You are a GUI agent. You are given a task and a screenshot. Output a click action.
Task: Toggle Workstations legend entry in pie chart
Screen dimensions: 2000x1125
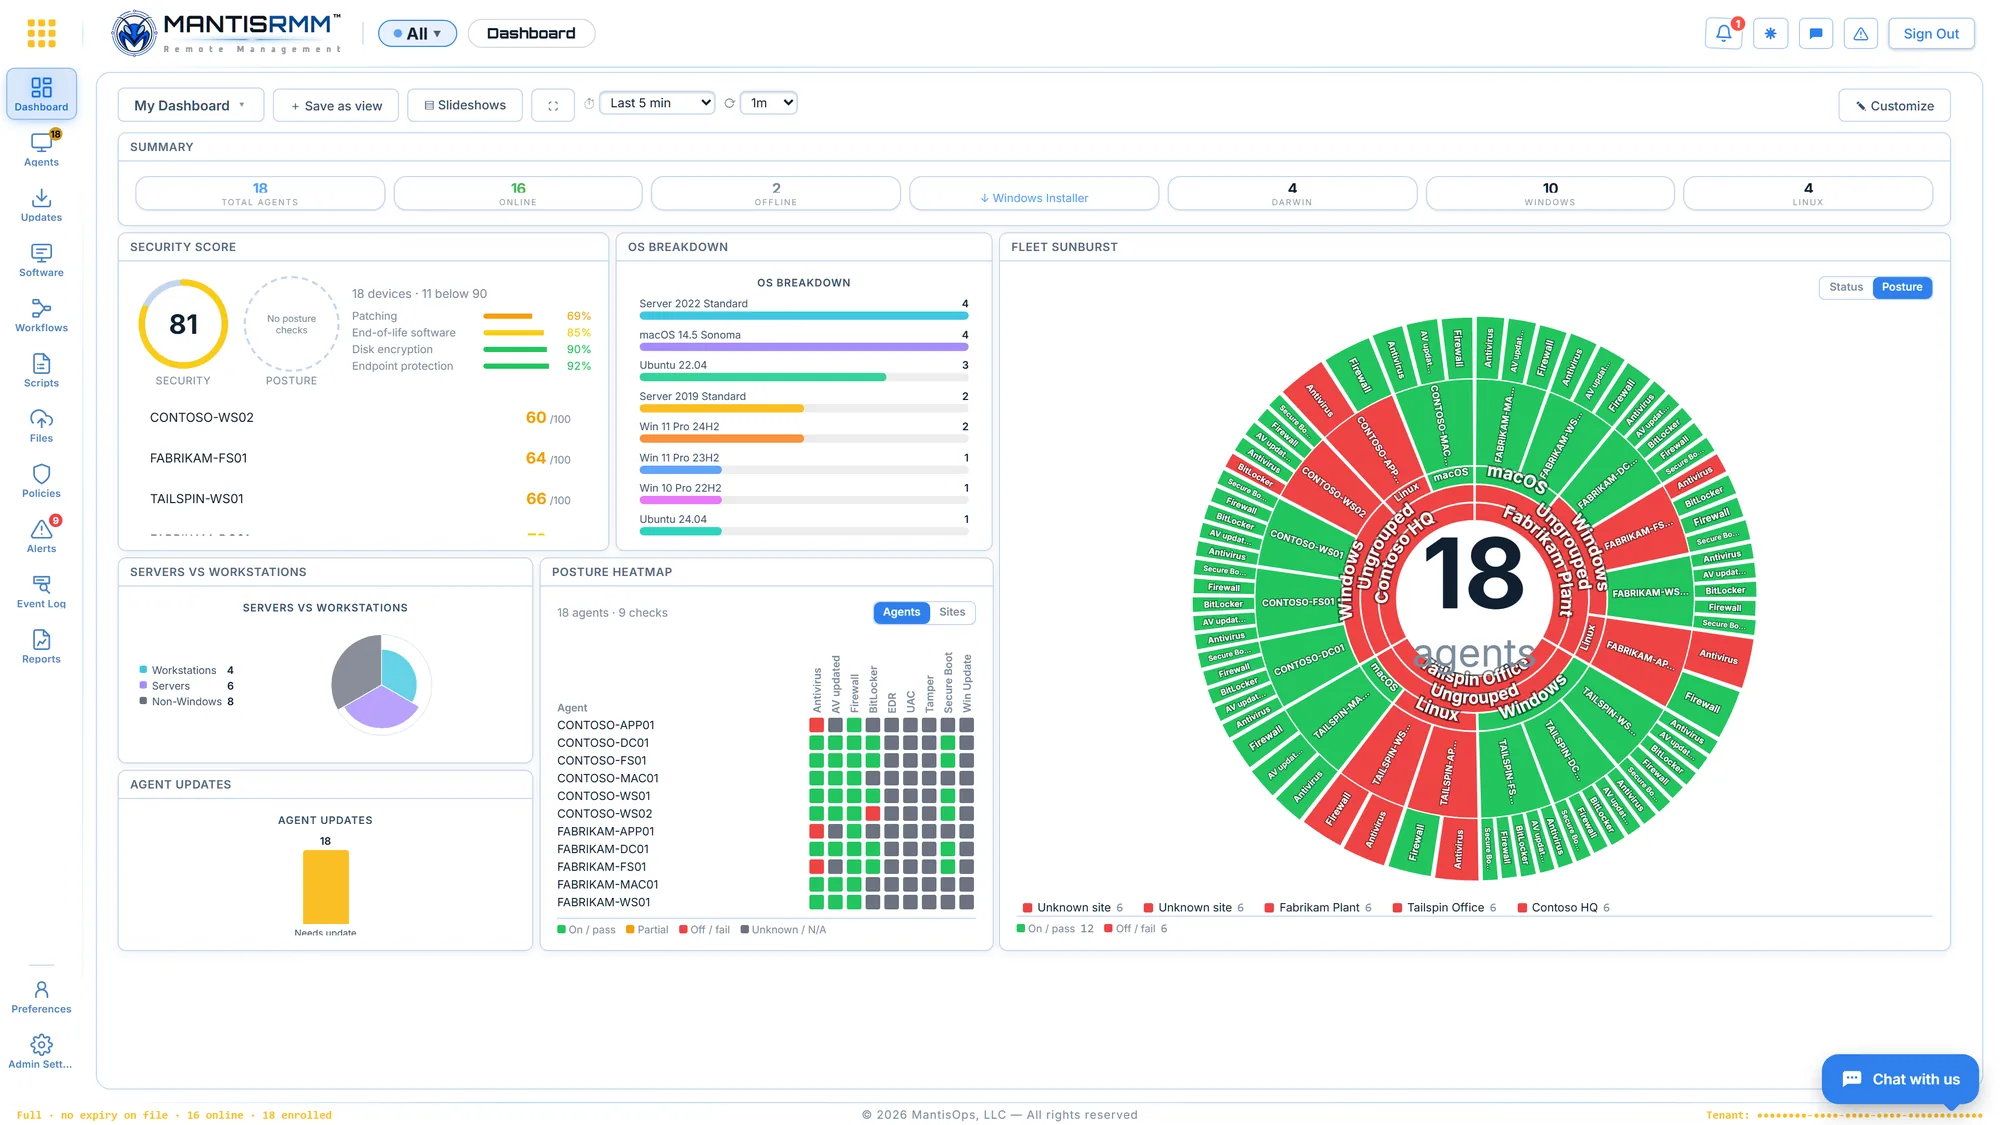pos(186,670)
